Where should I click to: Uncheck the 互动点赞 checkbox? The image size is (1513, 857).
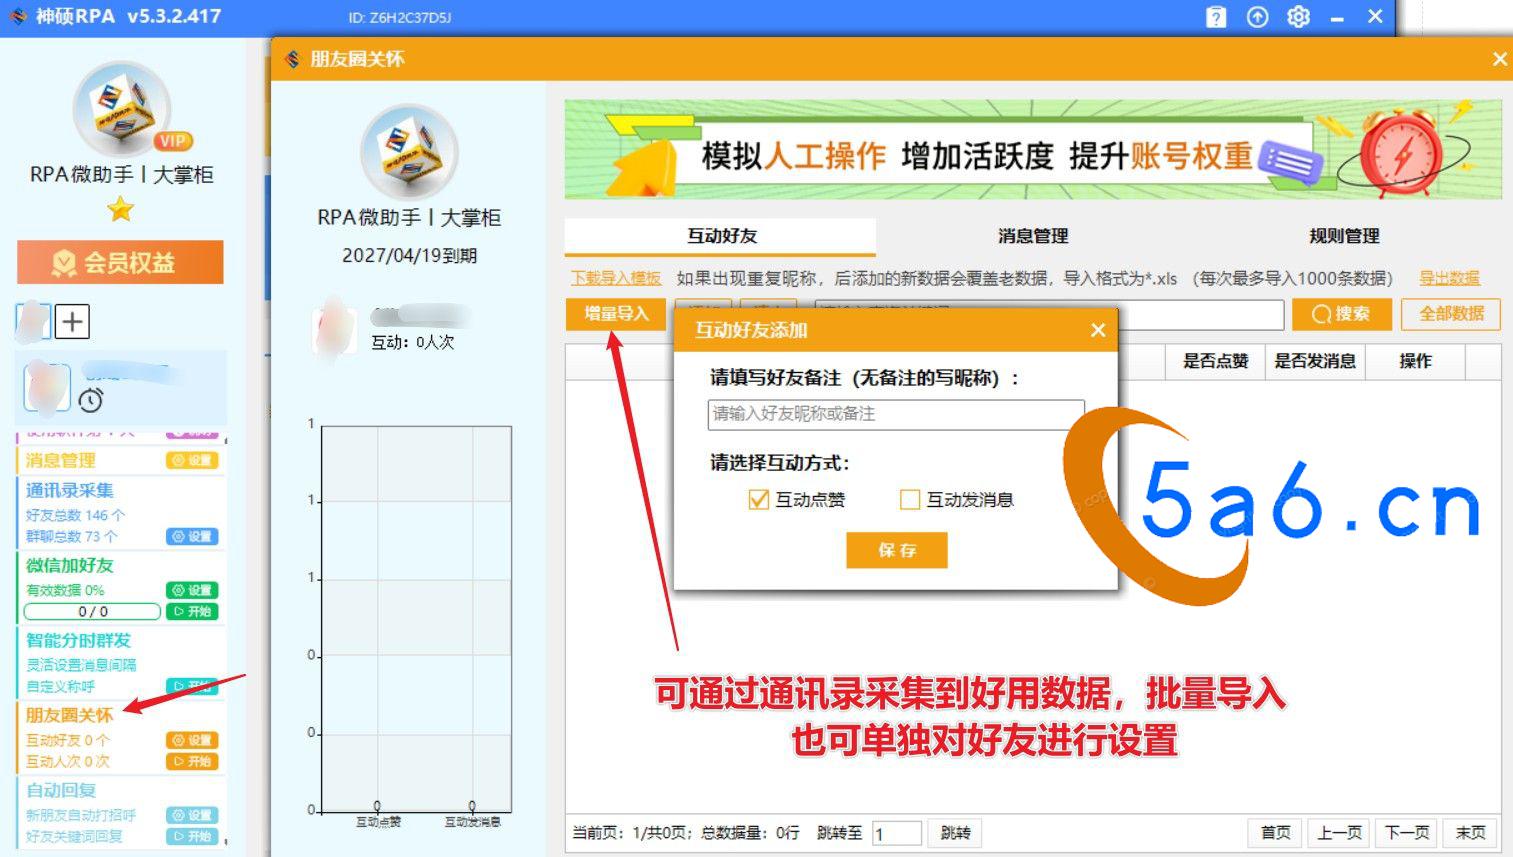point(759,500)
